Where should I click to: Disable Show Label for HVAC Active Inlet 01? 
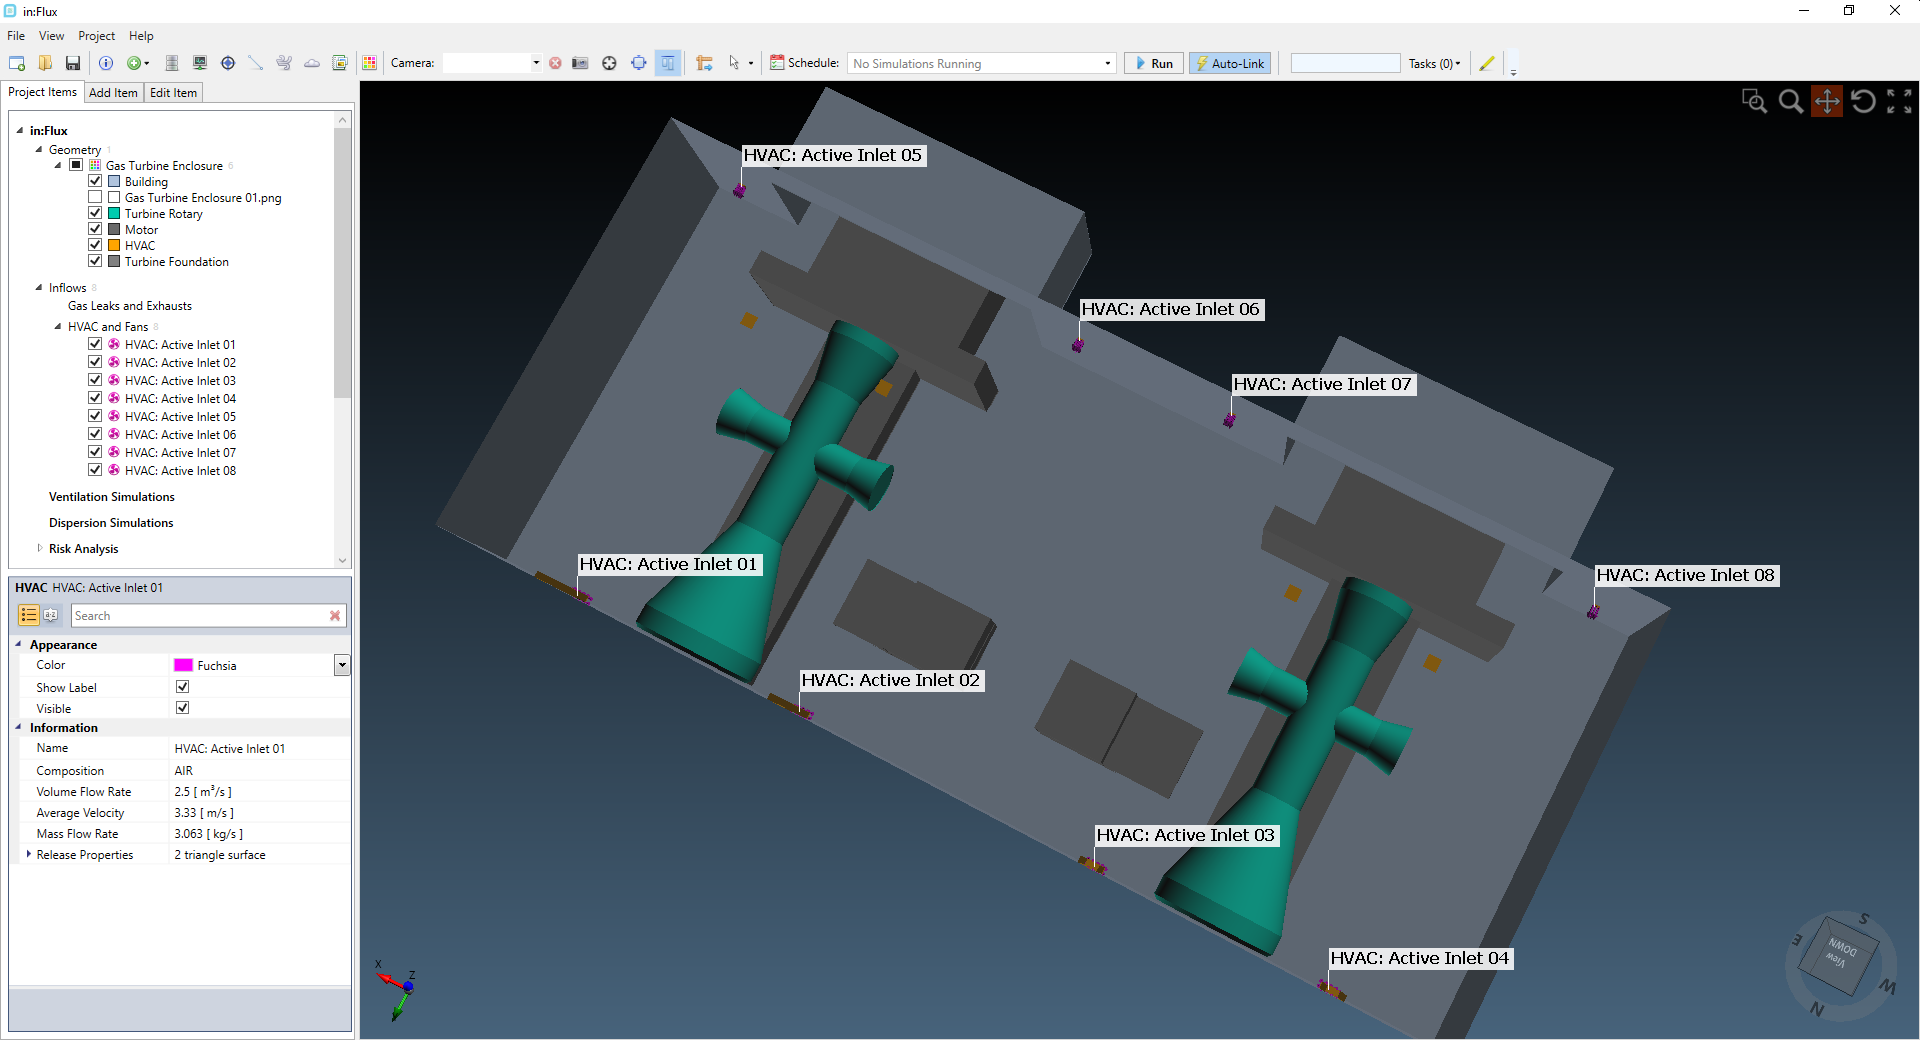point(182,687)
